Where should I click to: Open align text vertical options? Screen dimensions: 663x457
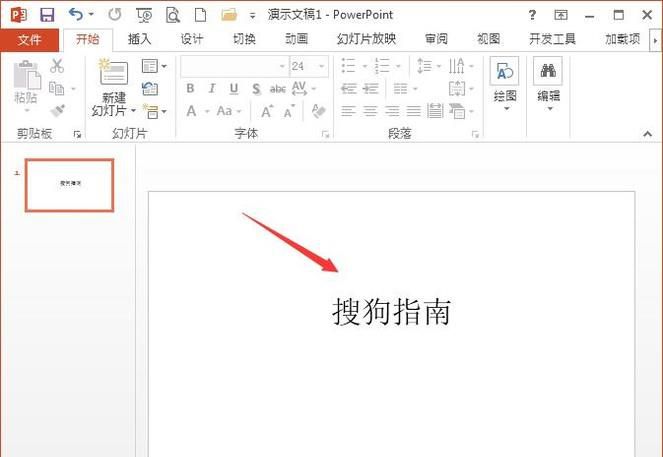click(461, 89)
